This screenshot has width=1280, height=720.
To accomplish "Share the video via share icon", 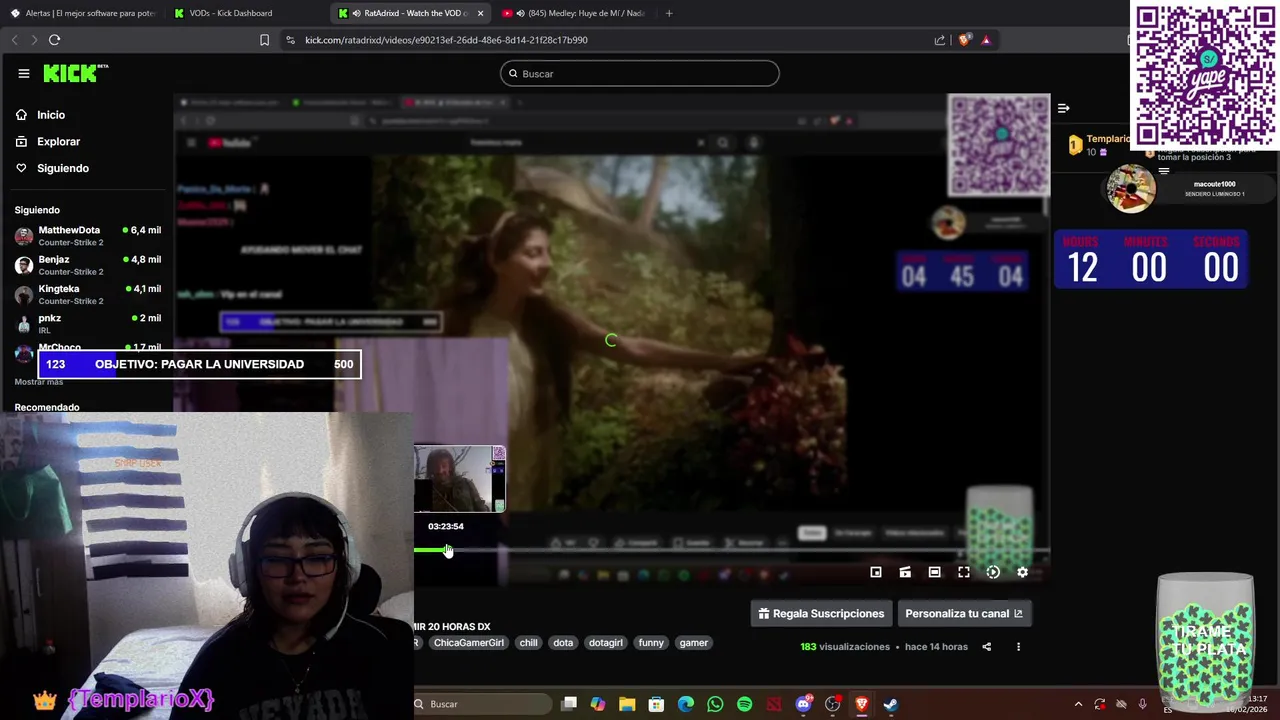I will tap(986, 647).
